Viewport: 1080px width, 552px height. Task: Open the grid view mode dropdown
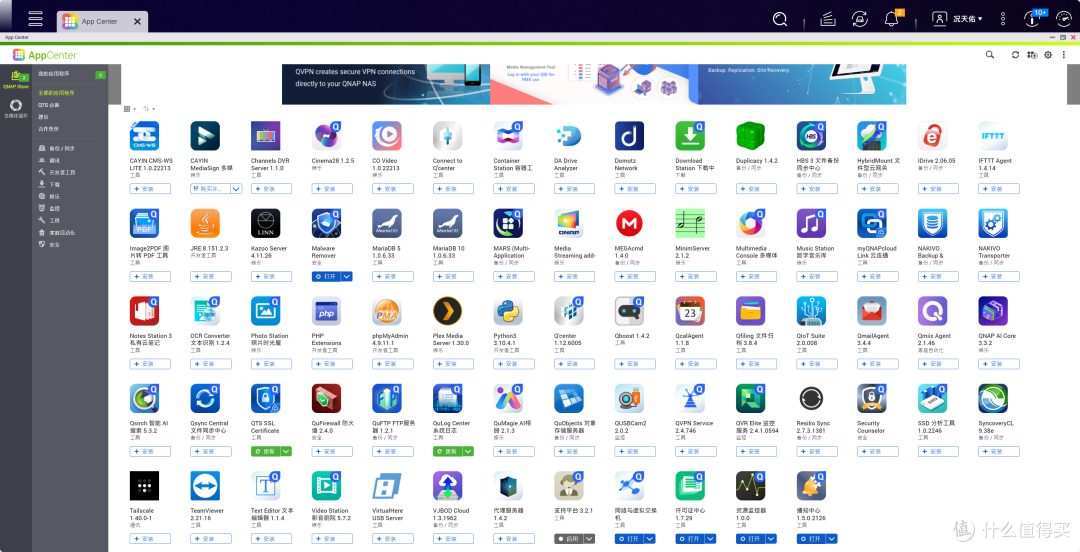pyautogui.click(x=129, y=109)
